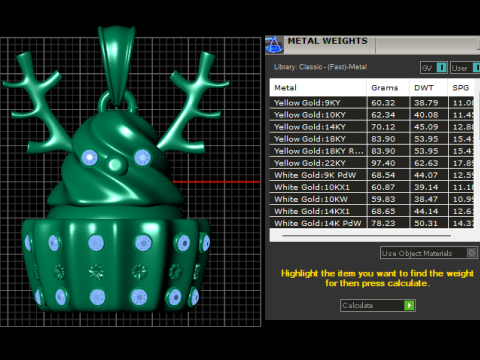Click the 60.32 grams value
This screenshot has height=360, width=480.
[x=383, y=103]
